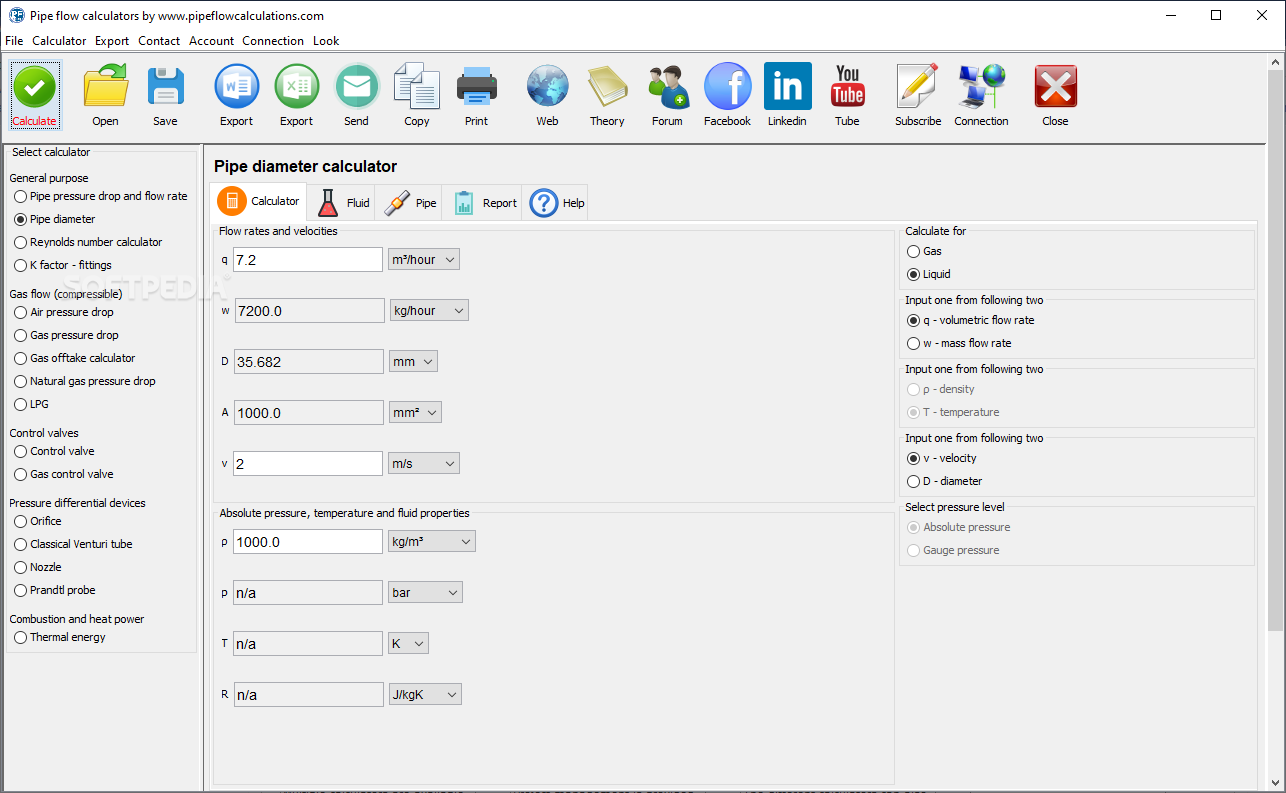Viewport: 1286px width, 793px height.
Task: Click the ρ density input field
Action: [x=308, y=541]
